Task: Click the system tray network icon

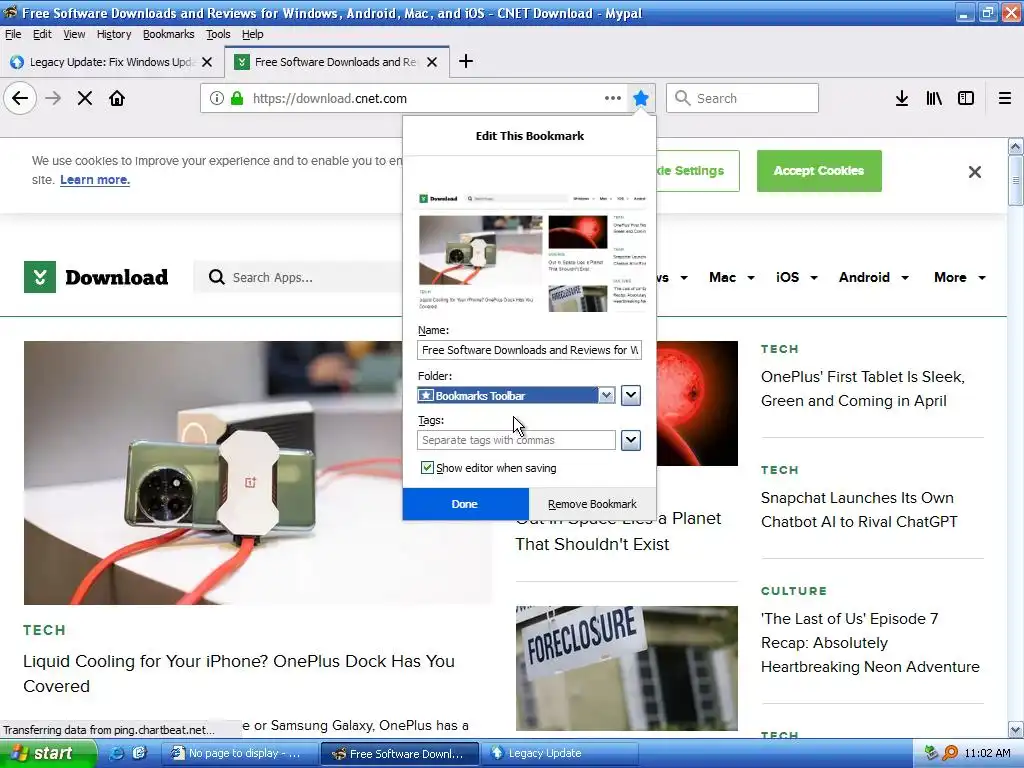Action: pos(932,753)
